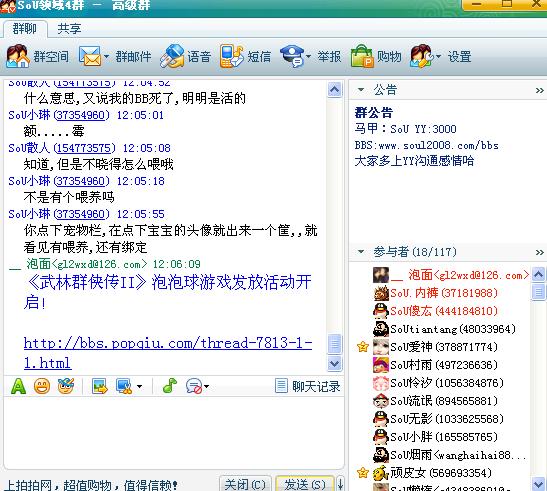Select the font style A icon

(18, 386)
